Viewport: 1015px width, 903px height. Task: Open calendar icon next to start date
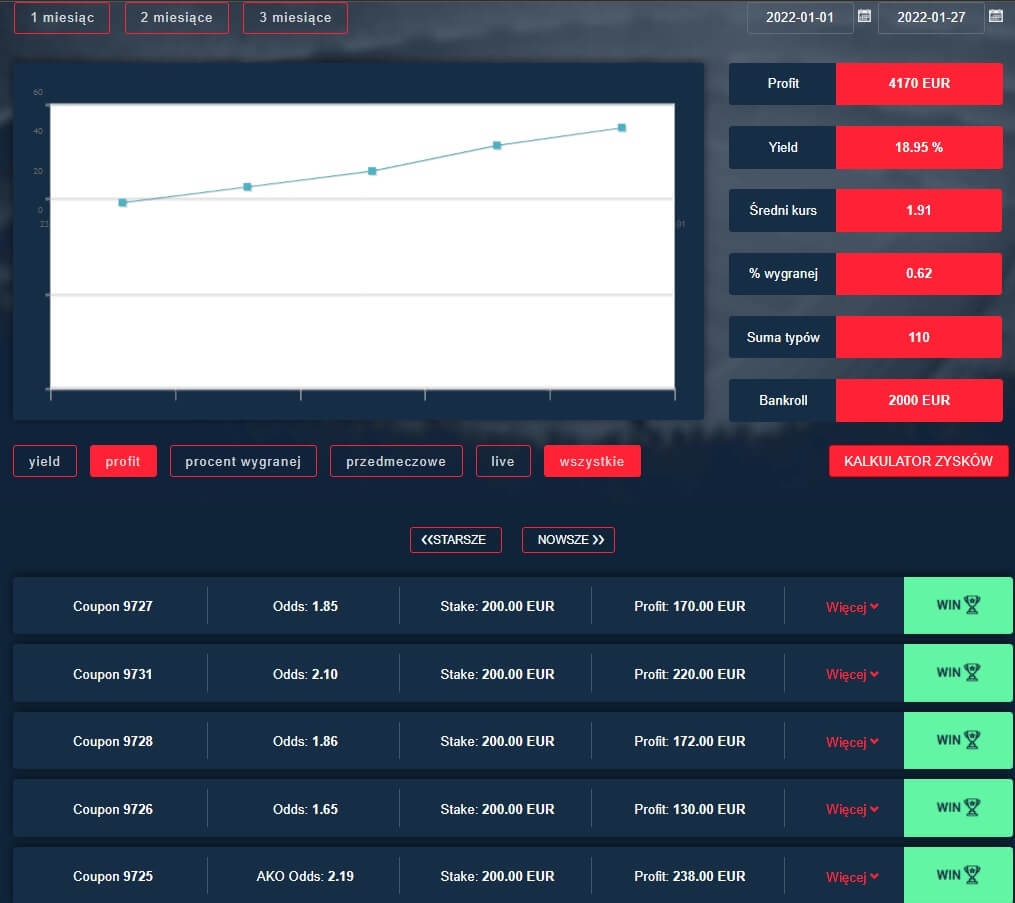point(865,16)
